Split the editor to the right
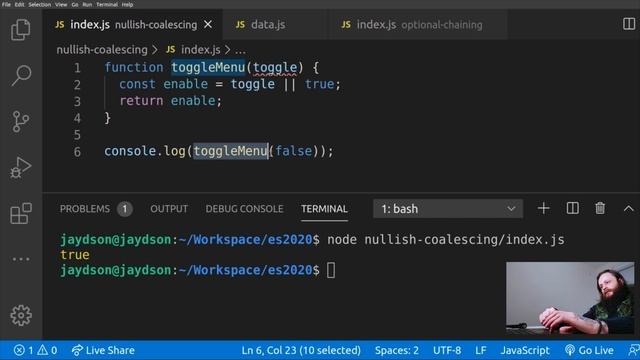 pos(629,24)
